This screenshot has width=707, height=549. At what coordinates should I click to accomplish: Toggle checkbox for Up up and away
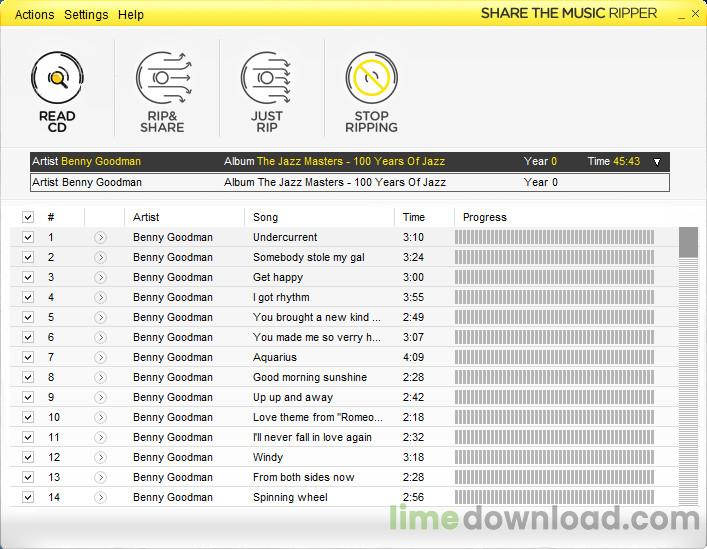pos(28,397)
